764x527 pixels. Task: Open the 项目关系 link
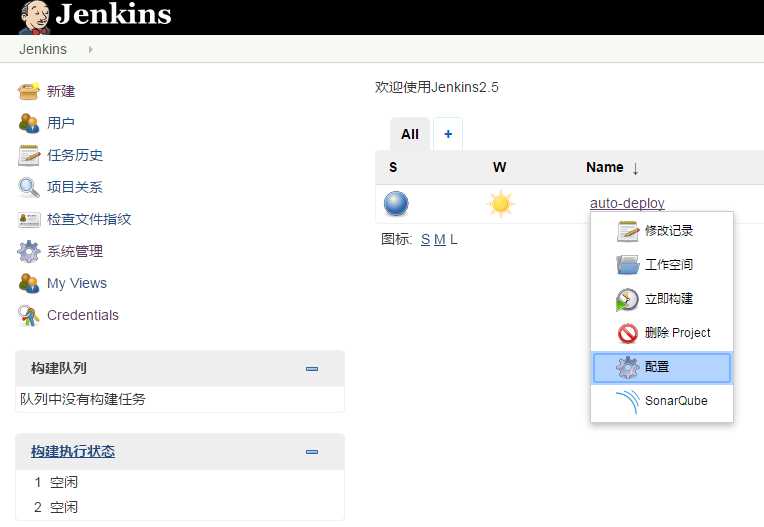pyautogui.click(x=75, y=188)
